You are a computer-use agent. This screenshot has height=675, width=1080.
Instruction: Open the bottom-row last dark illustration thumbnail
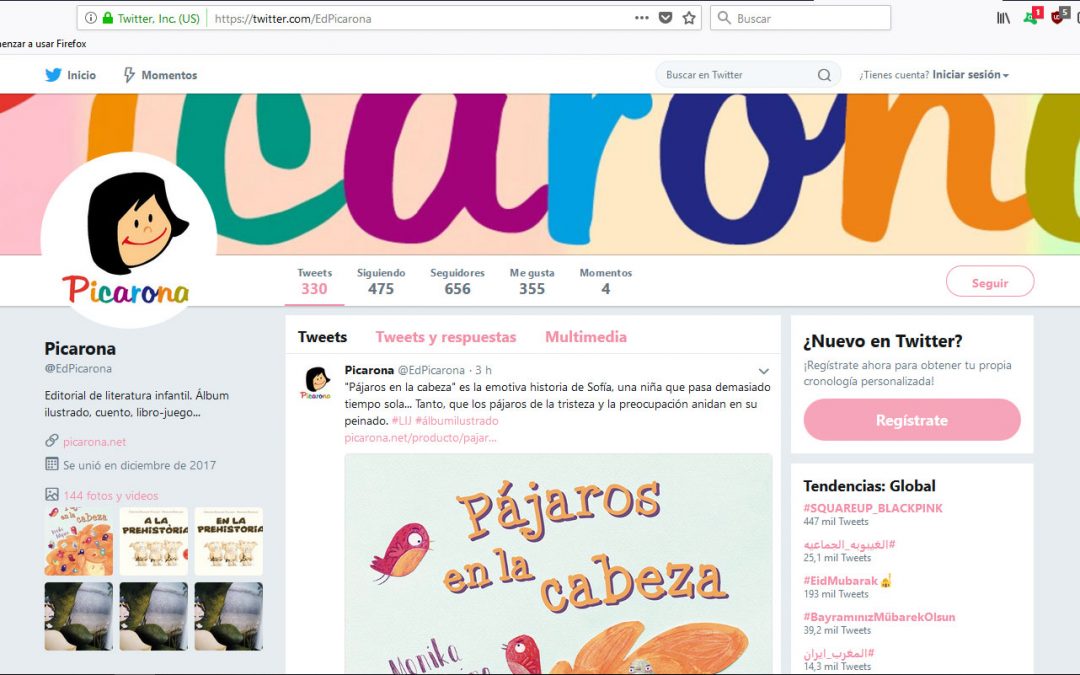point(229,616)
